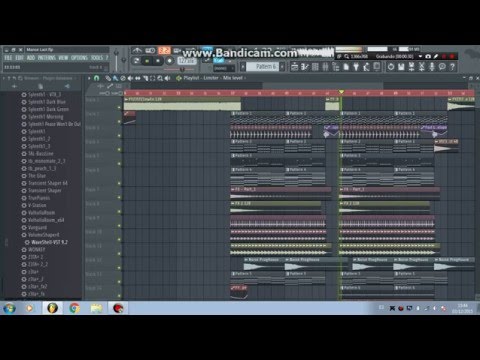Screen dimensions: 480x360
Task: Toggle mute switch on Track 6
Action: (119, 183)
